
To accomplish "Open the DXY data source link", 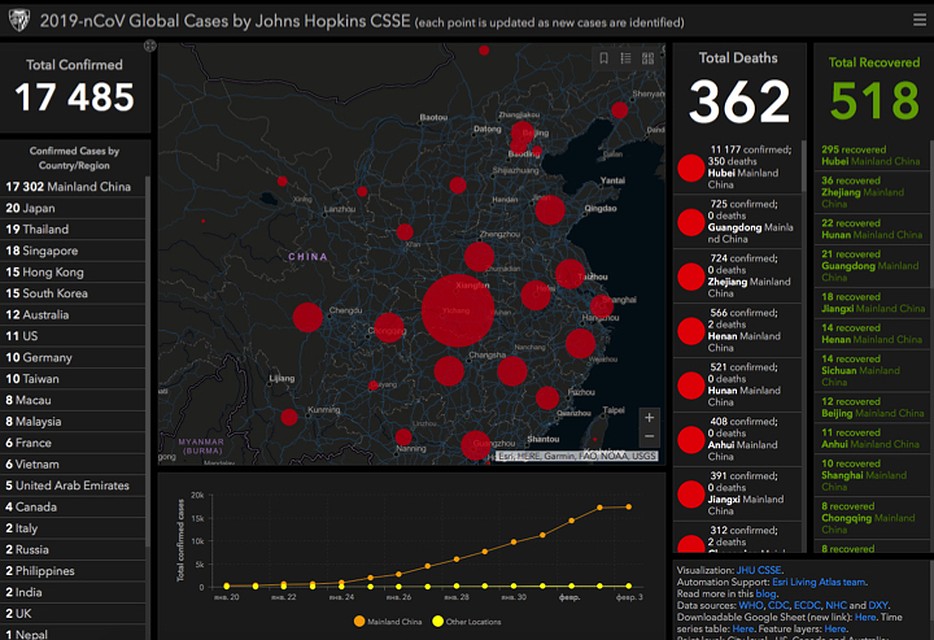I will coord(878,605).
